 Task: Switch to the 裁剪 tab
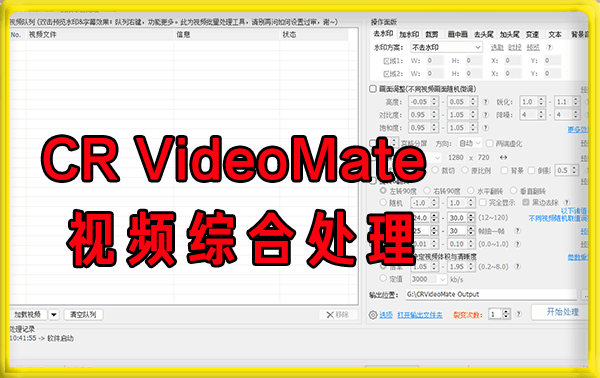point(432,34)
